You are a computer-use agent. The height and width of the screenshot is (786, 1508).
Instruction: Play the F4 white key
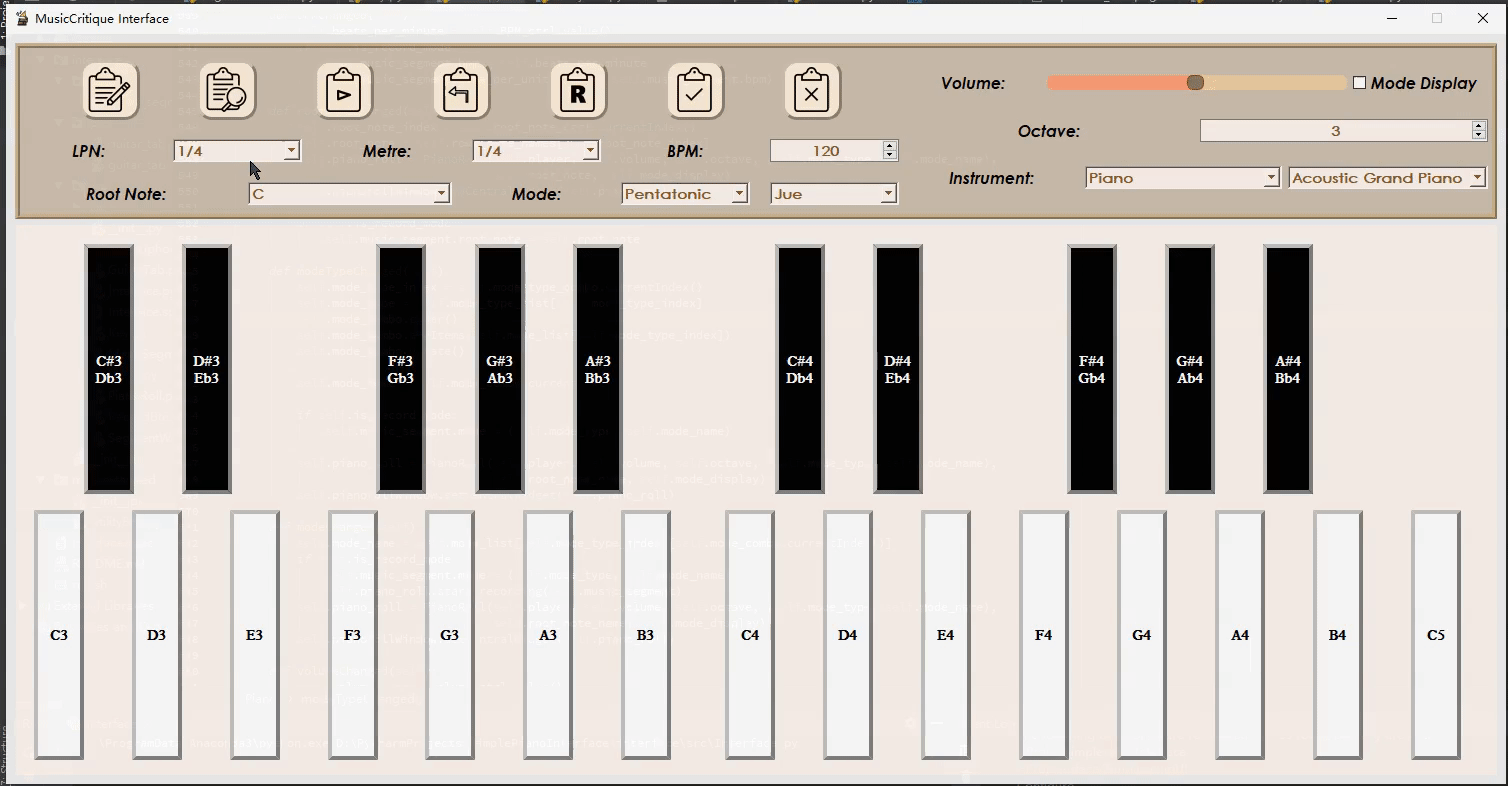pos(1044,635)
